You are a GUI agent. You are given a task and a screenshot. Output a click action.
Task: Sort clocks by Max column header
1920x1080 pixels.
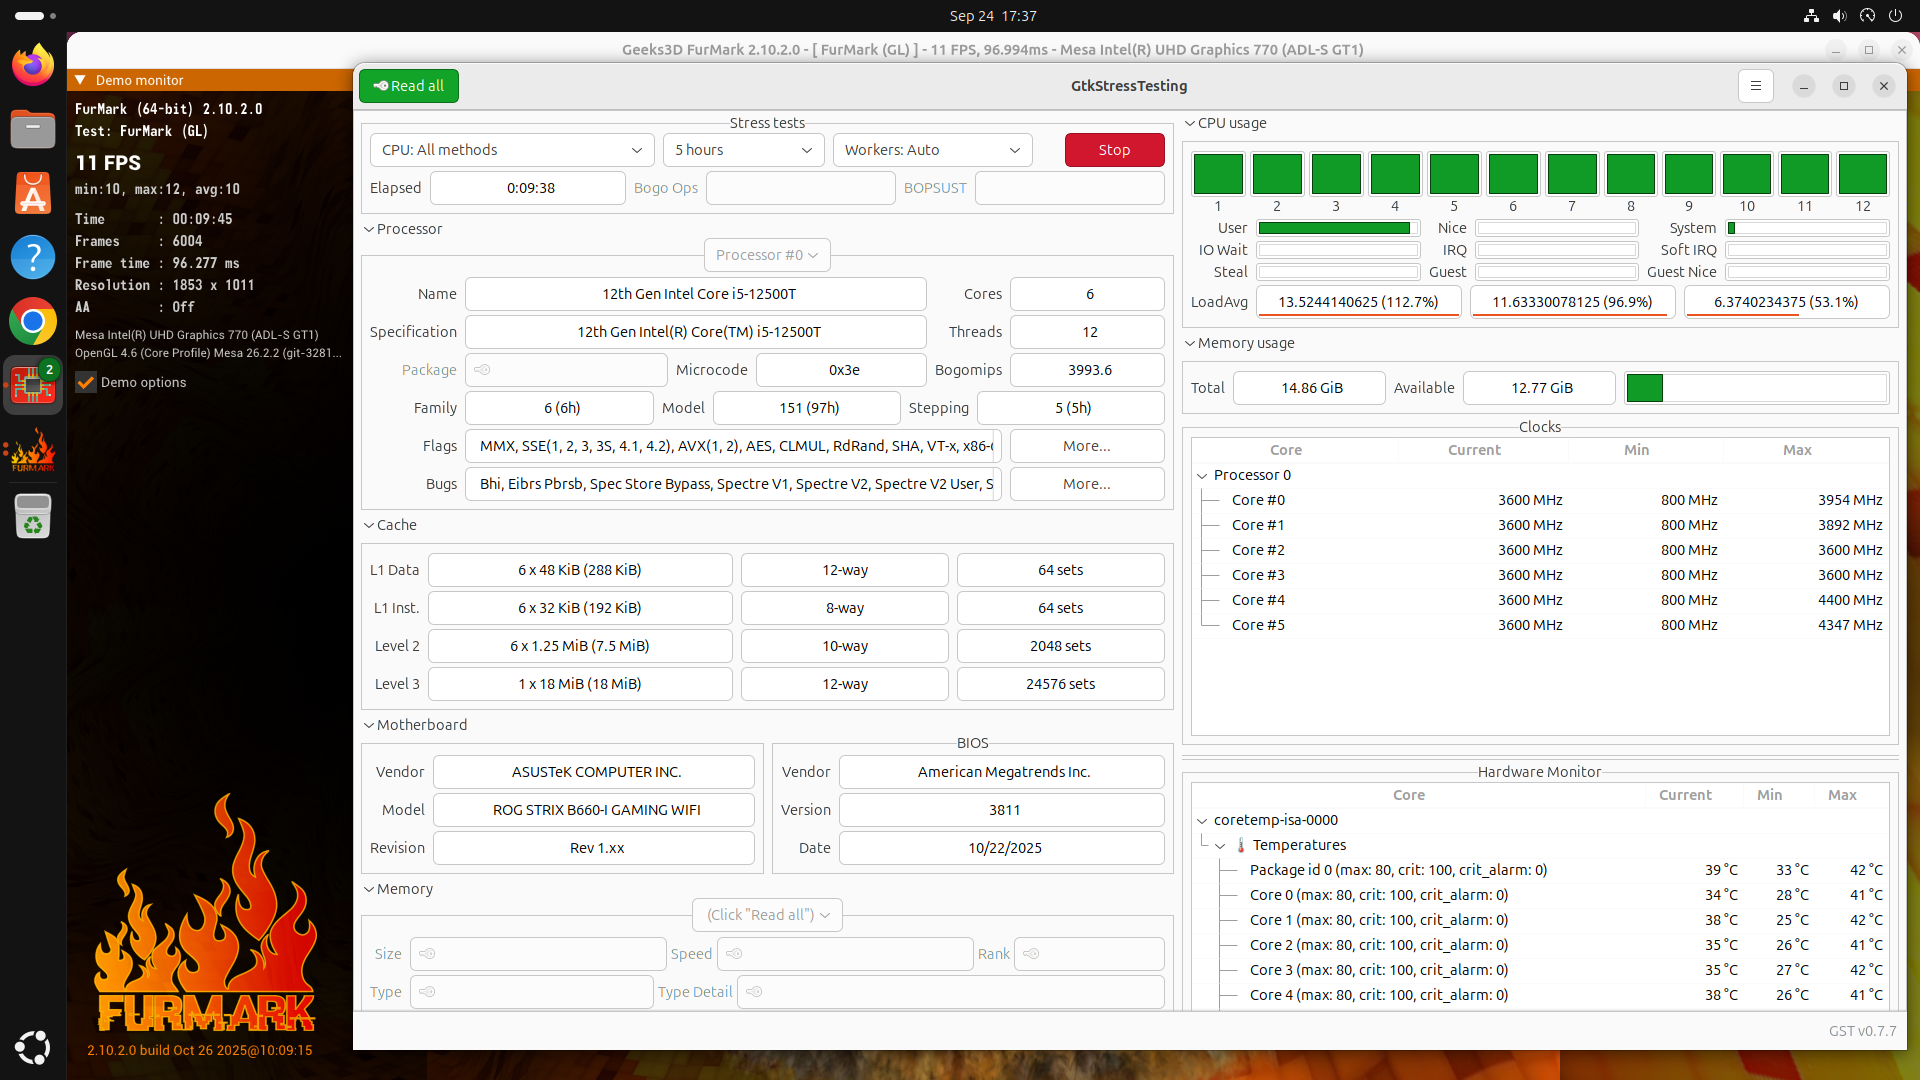[1797, 450]
